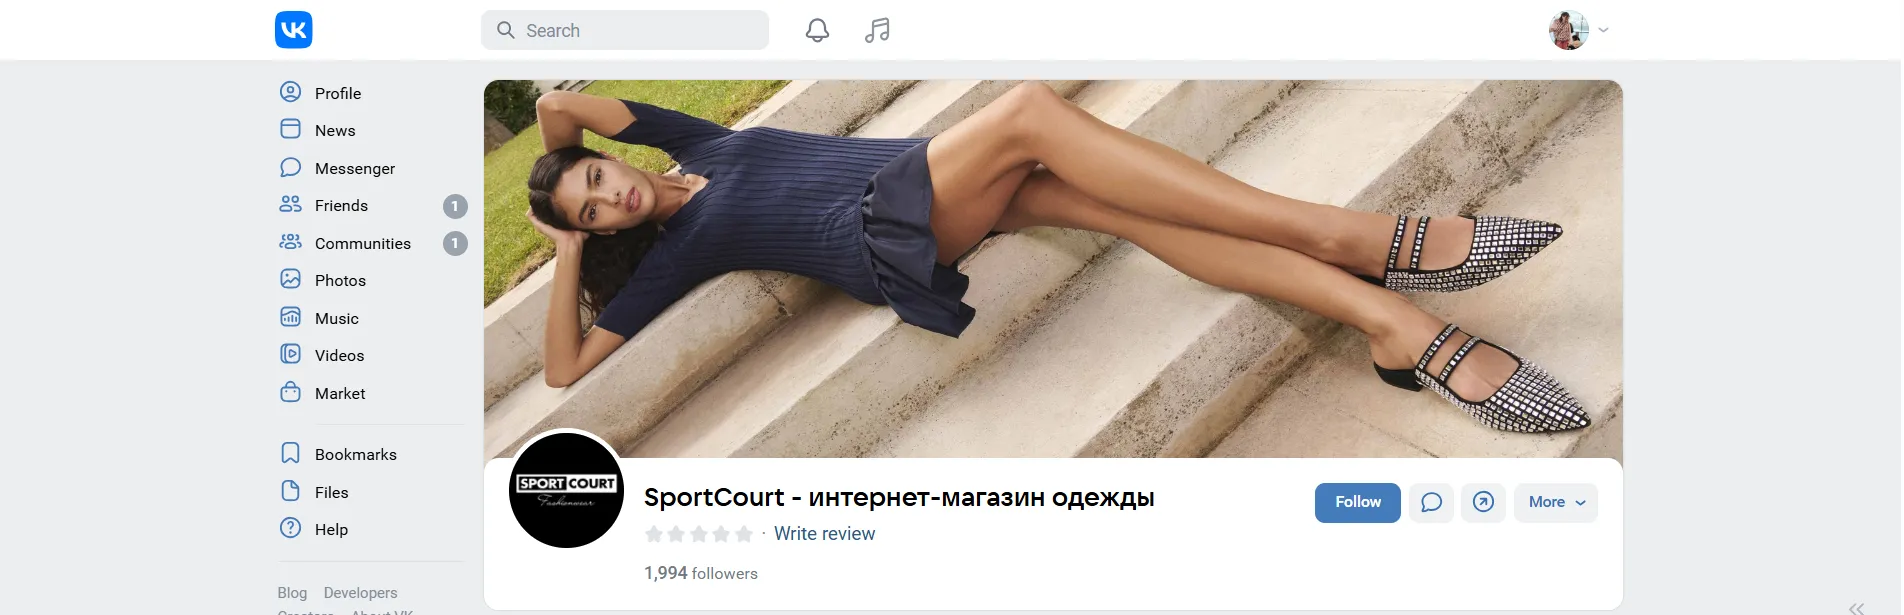
Task: Expand the account avatar menu
Action: coord(1579,30)
